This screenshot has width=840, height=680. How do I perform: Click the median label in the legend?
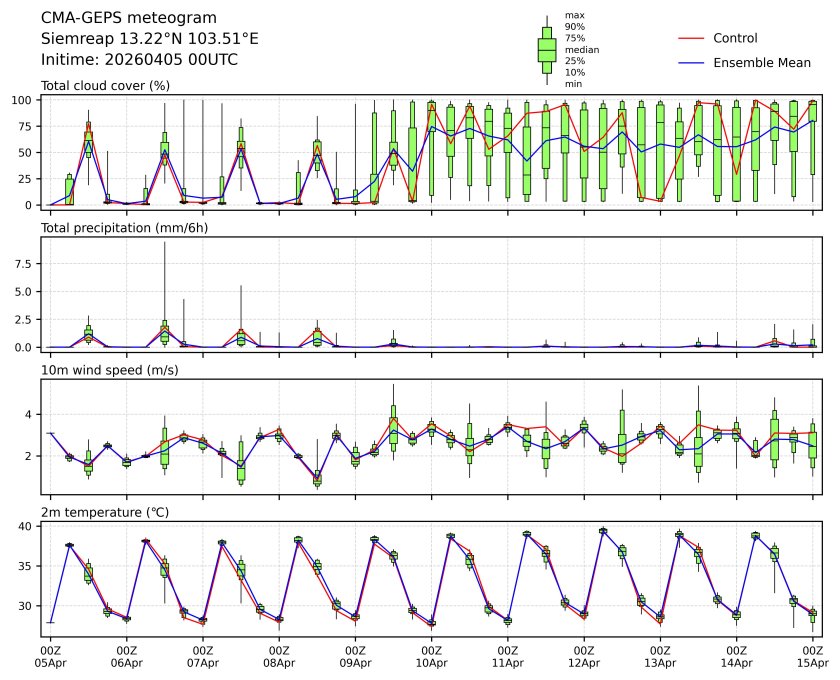(578, 49)
